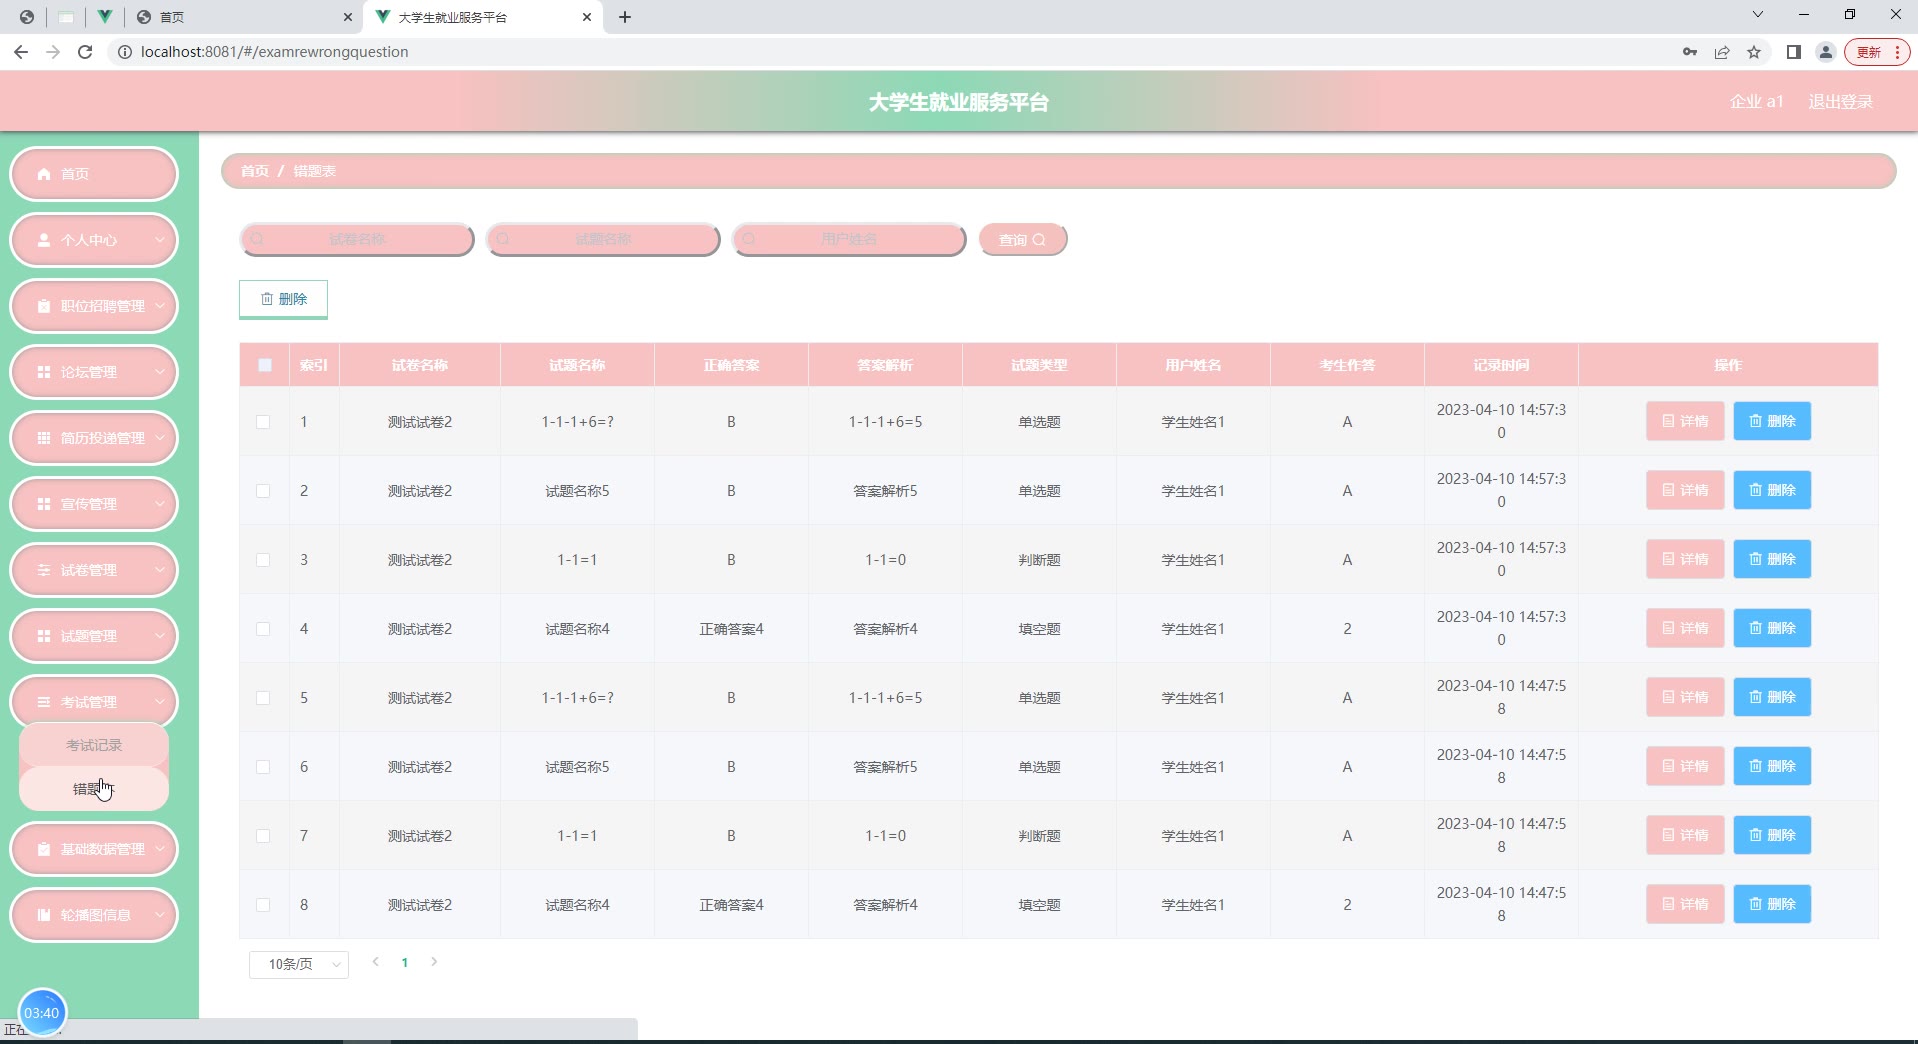Click the 记录时间 column header

coord(1501,365)
